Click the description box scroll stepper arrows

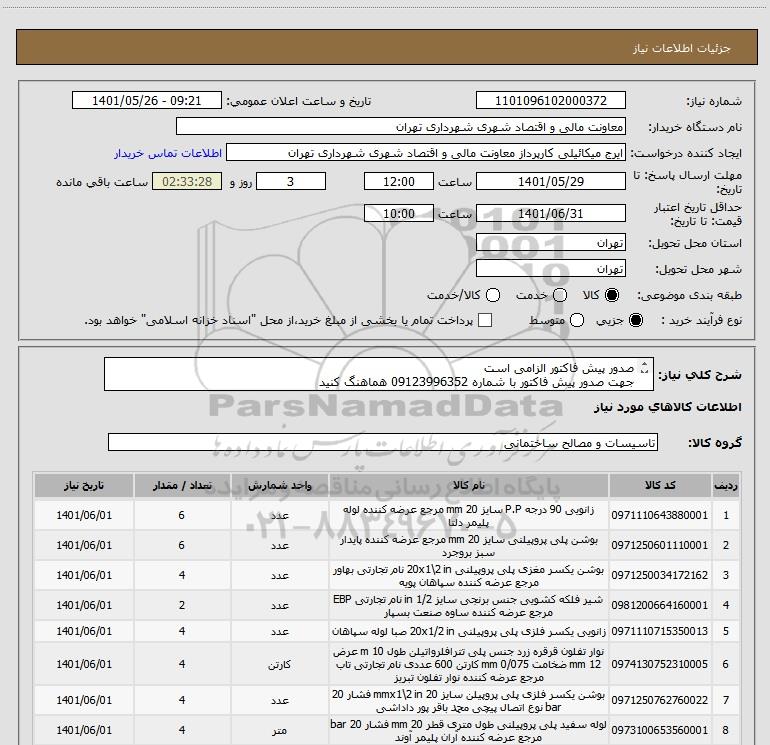pyautogui.click(x=645, y=367)
